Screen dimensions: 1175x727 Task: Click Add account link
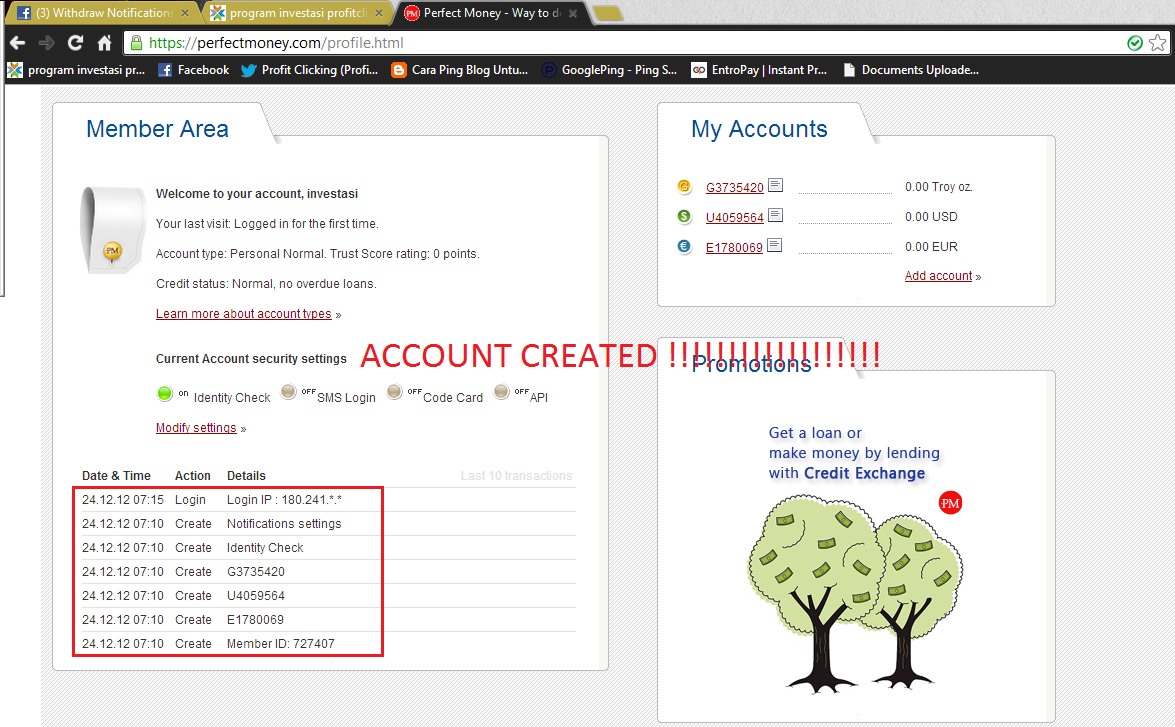tap(938, 276)
